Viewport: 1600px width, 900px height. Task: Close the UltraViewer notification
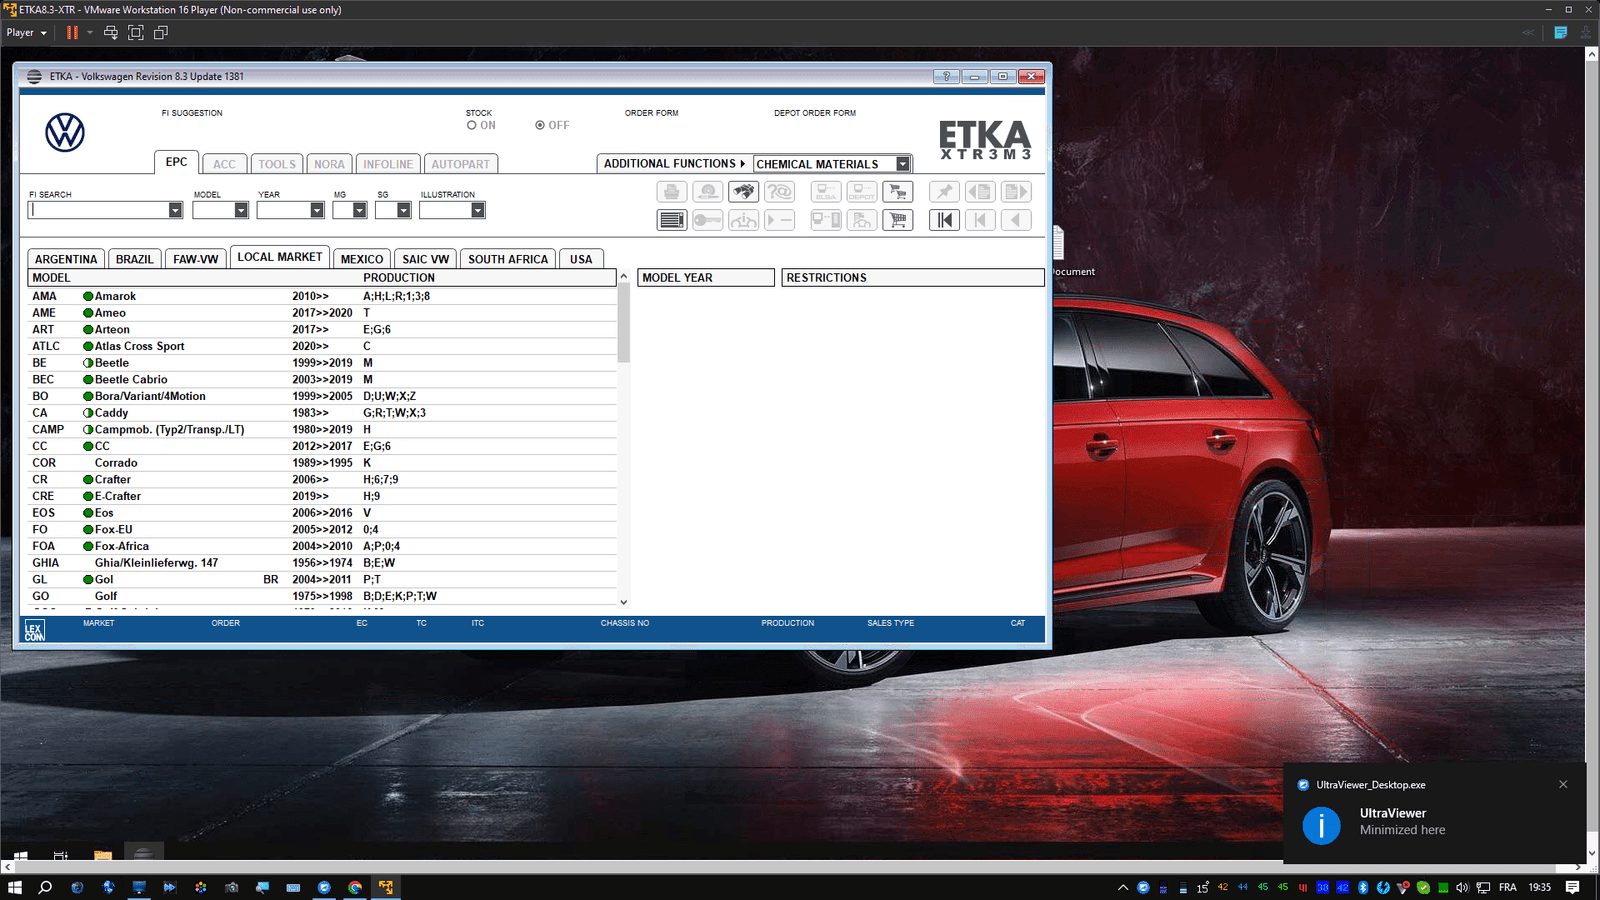coord(1563,784)
